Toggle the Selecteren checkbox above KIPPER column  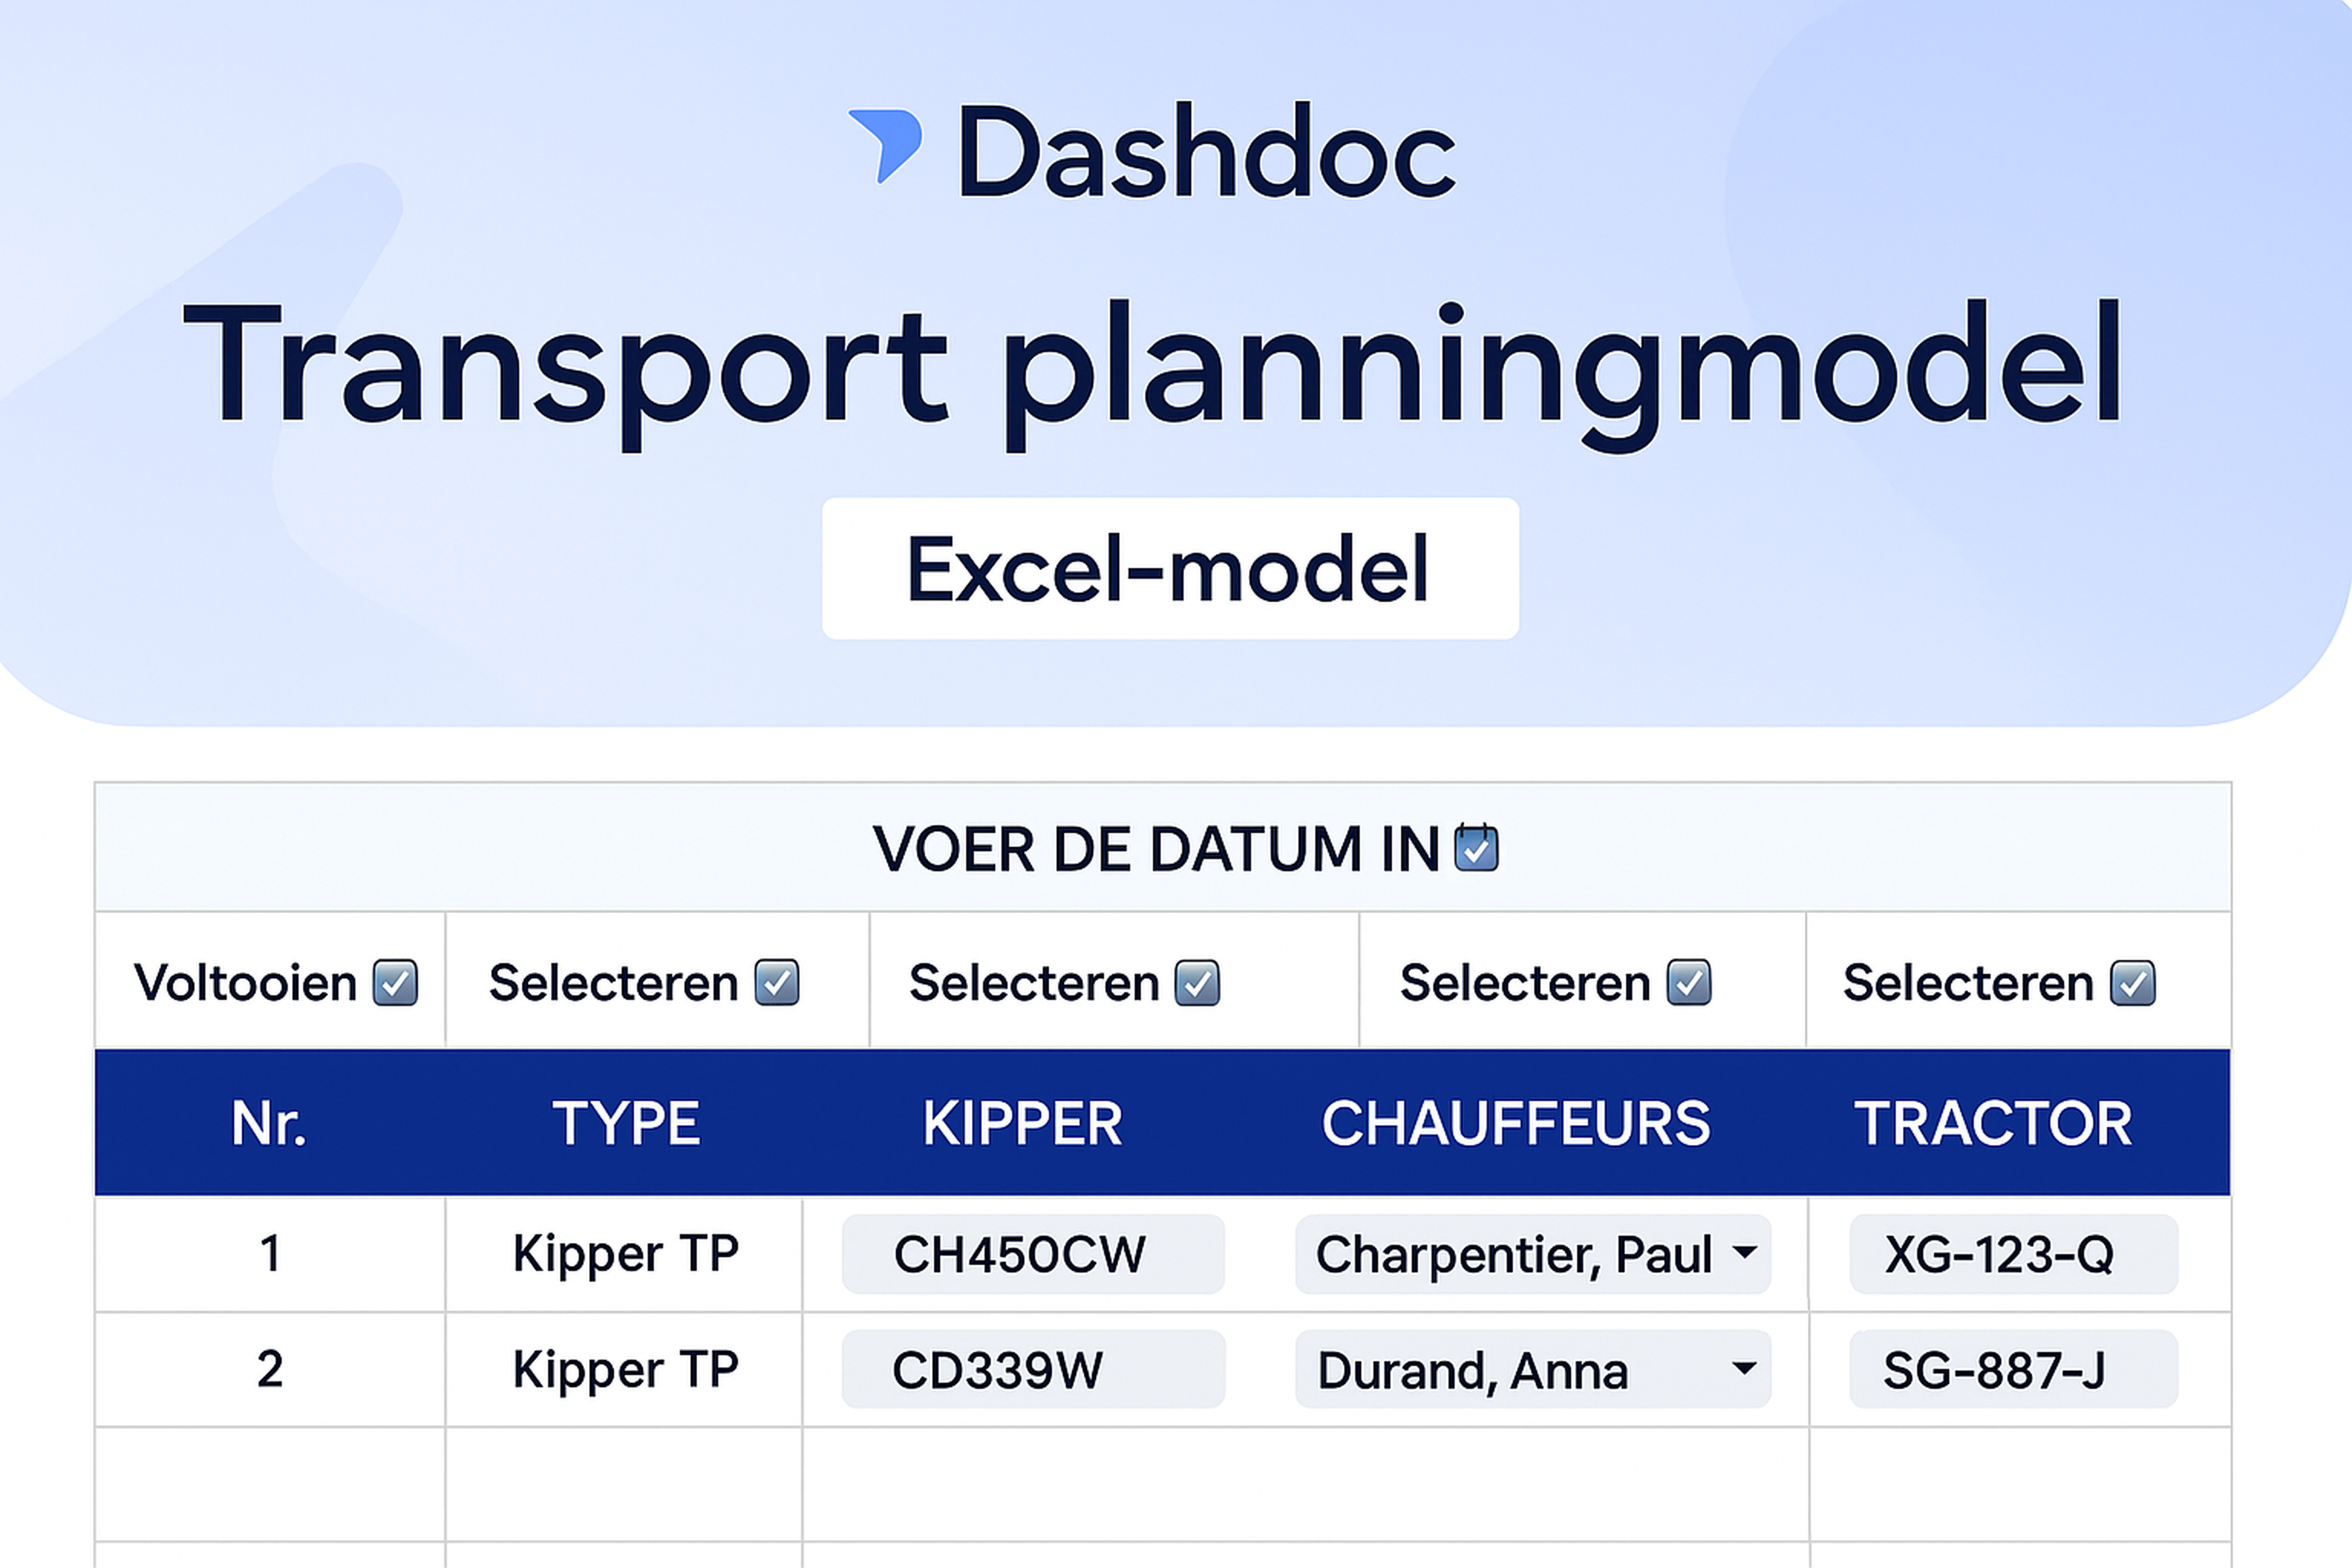coord(1197,982)
